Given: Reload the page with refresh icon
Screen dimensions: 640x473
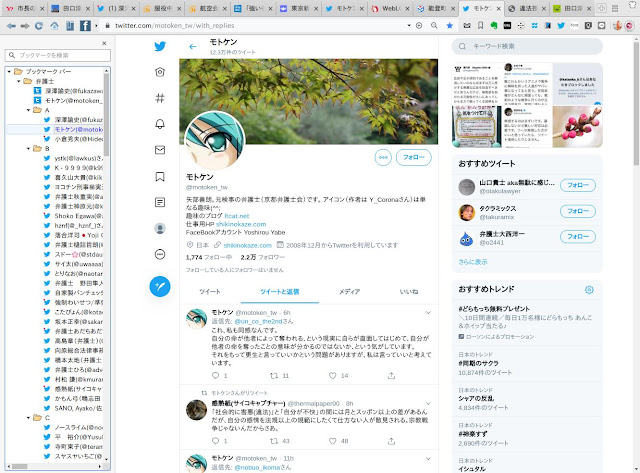Looking at the screenshot, I should pyautogui.click(x=39, y=26).
